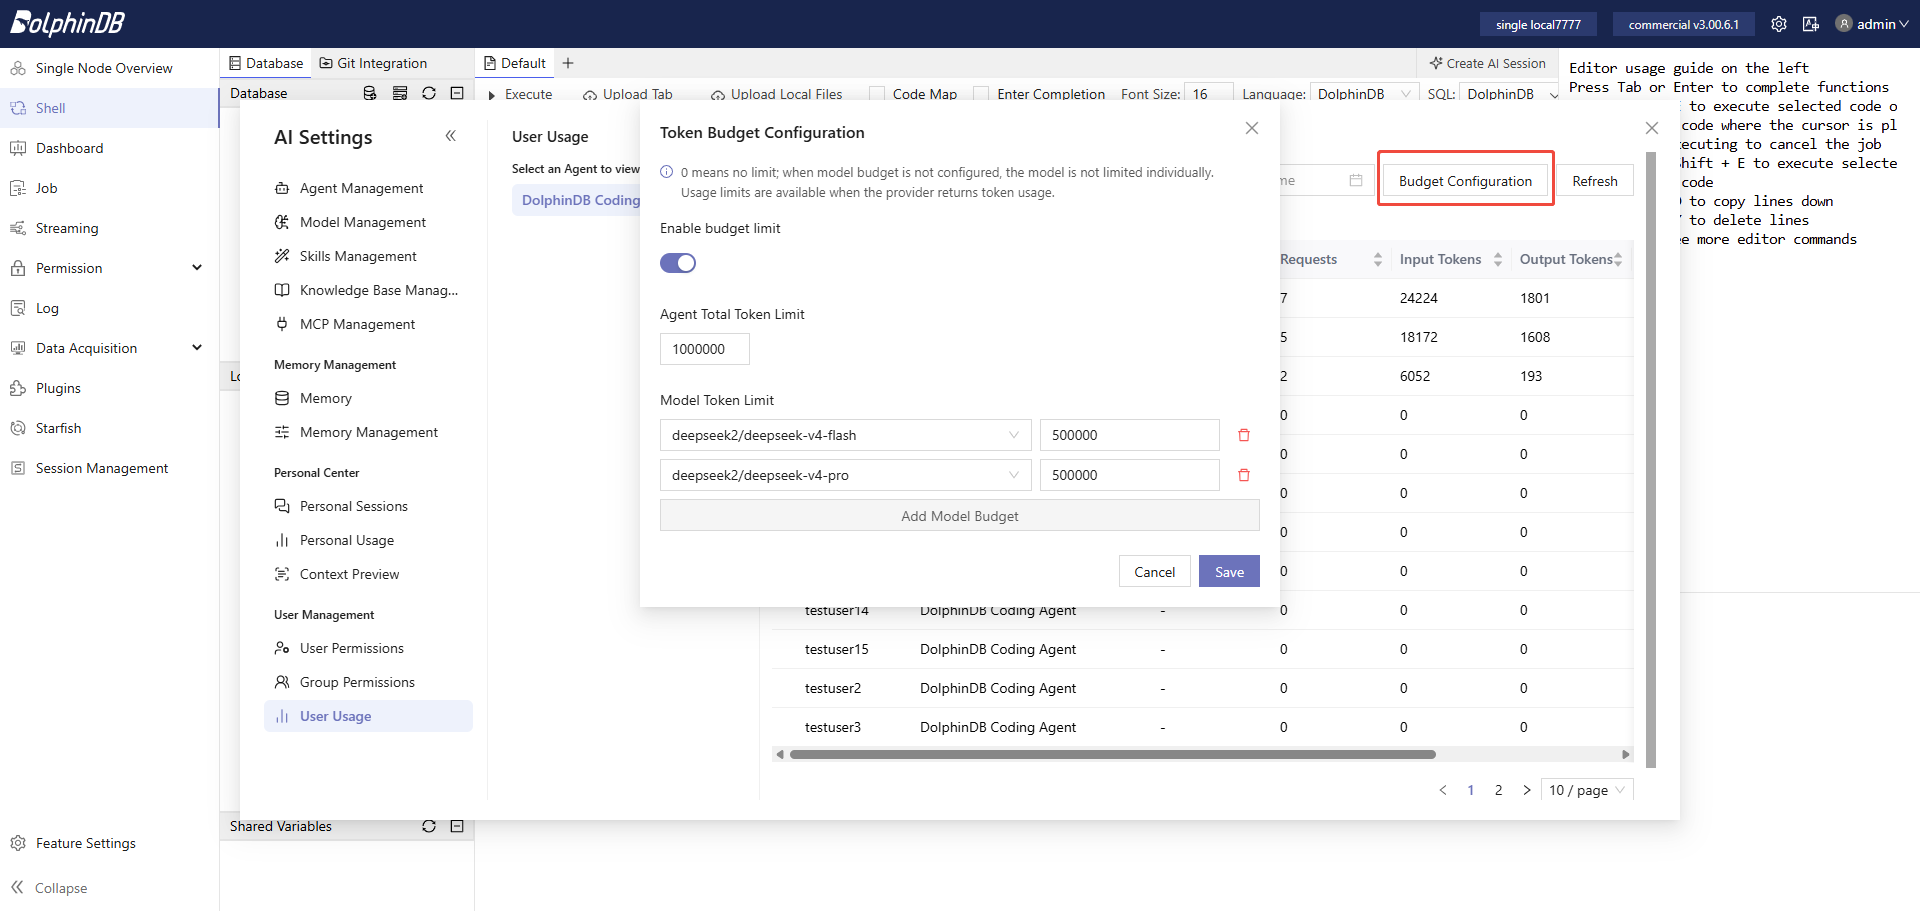1920x911 pixels.
Task: Open the global settings gear icon
Action: point(1779,24)
